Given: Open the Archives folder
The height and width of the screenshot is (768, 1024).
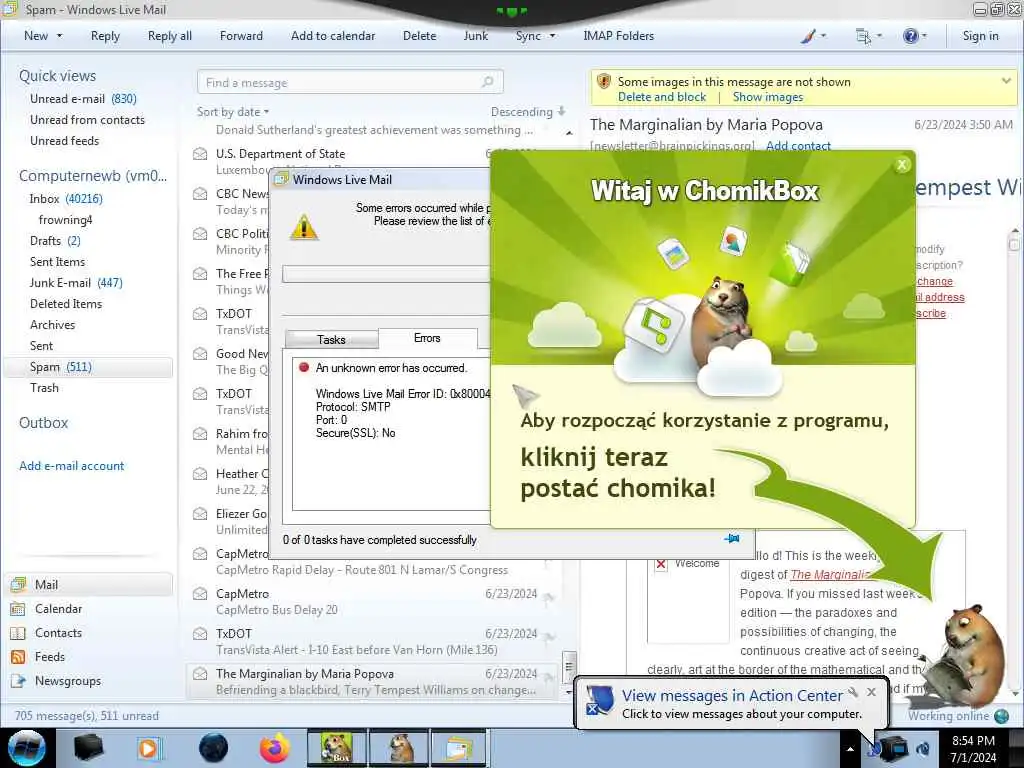Looking at the screenshot, I should 52,324.
